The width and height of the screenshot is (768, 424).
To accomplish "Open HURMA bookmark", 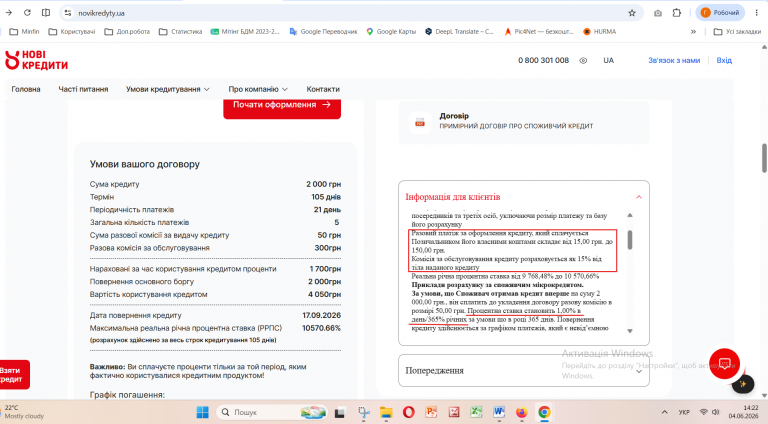I will point(600,31).
